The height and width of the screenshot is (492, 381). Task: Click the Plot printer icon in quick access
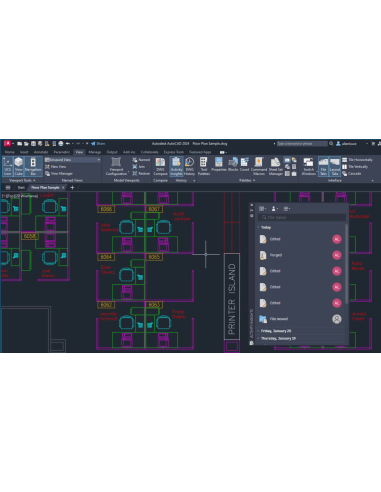(61, 144)
